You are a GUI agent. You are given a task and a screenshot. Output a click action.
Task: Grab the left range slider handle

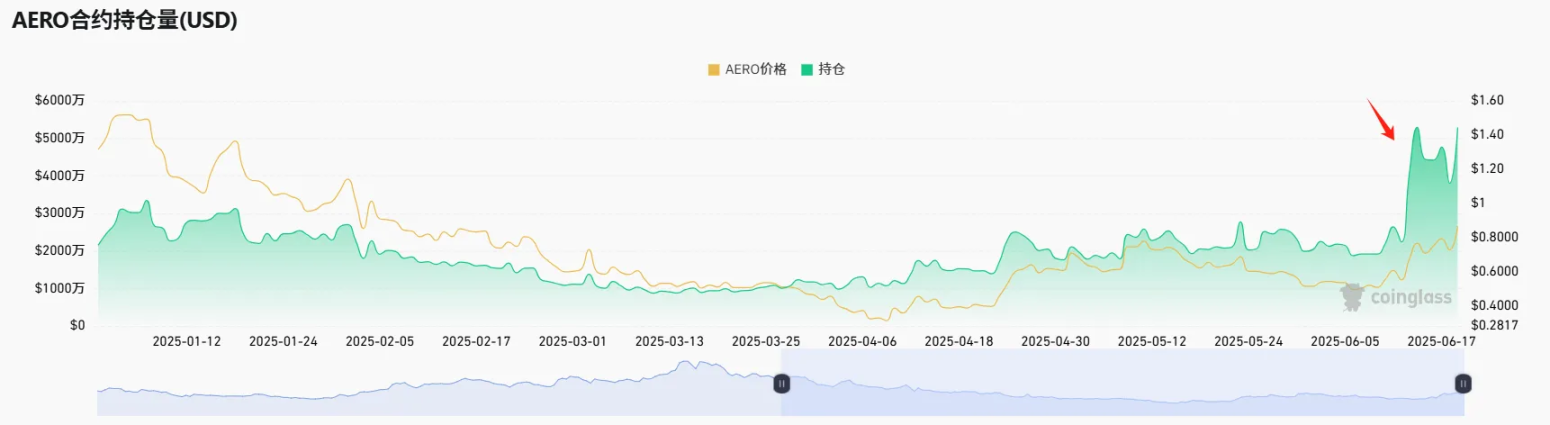click(x=782, y=383)
